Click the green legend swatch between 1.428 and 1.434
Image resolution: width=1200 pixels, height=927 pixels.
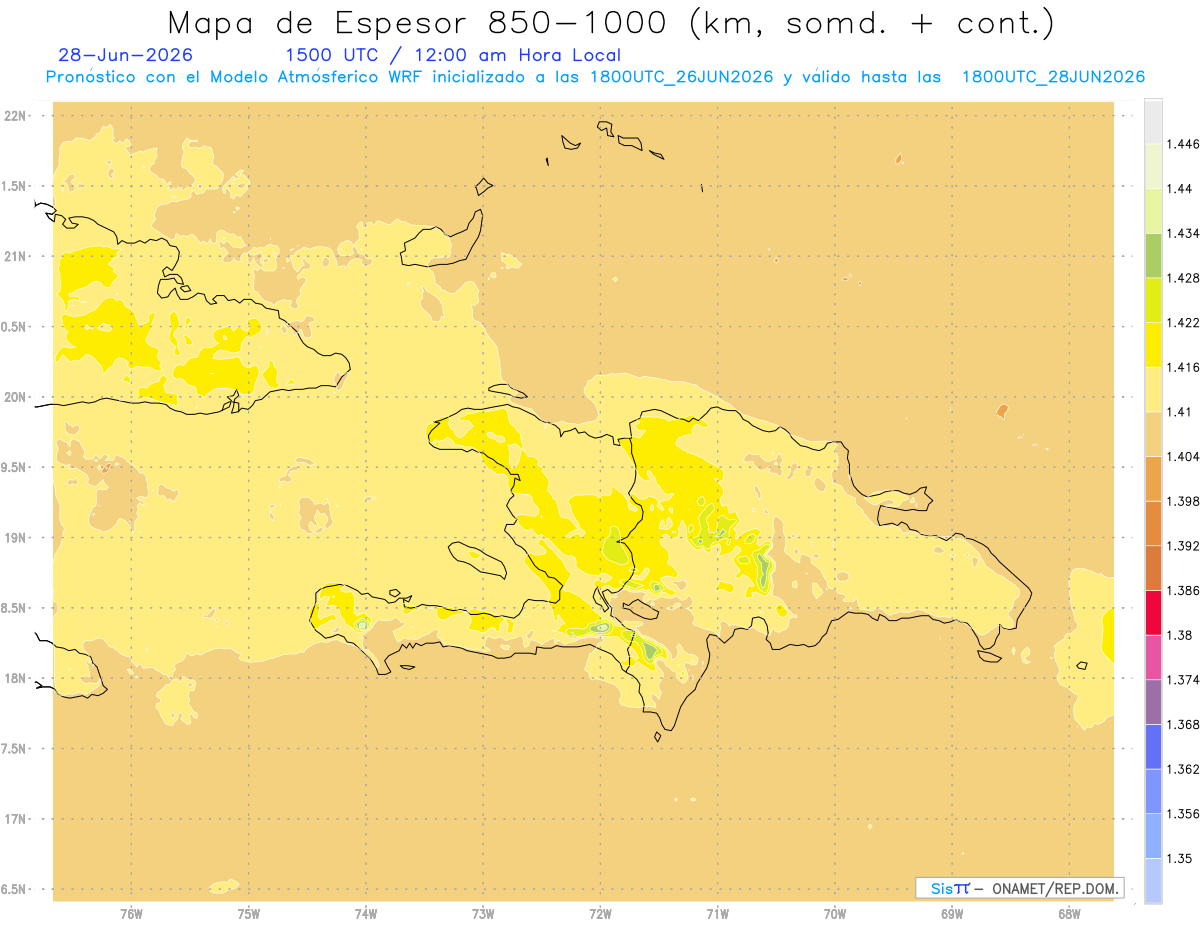click(x=1153, y=255)
